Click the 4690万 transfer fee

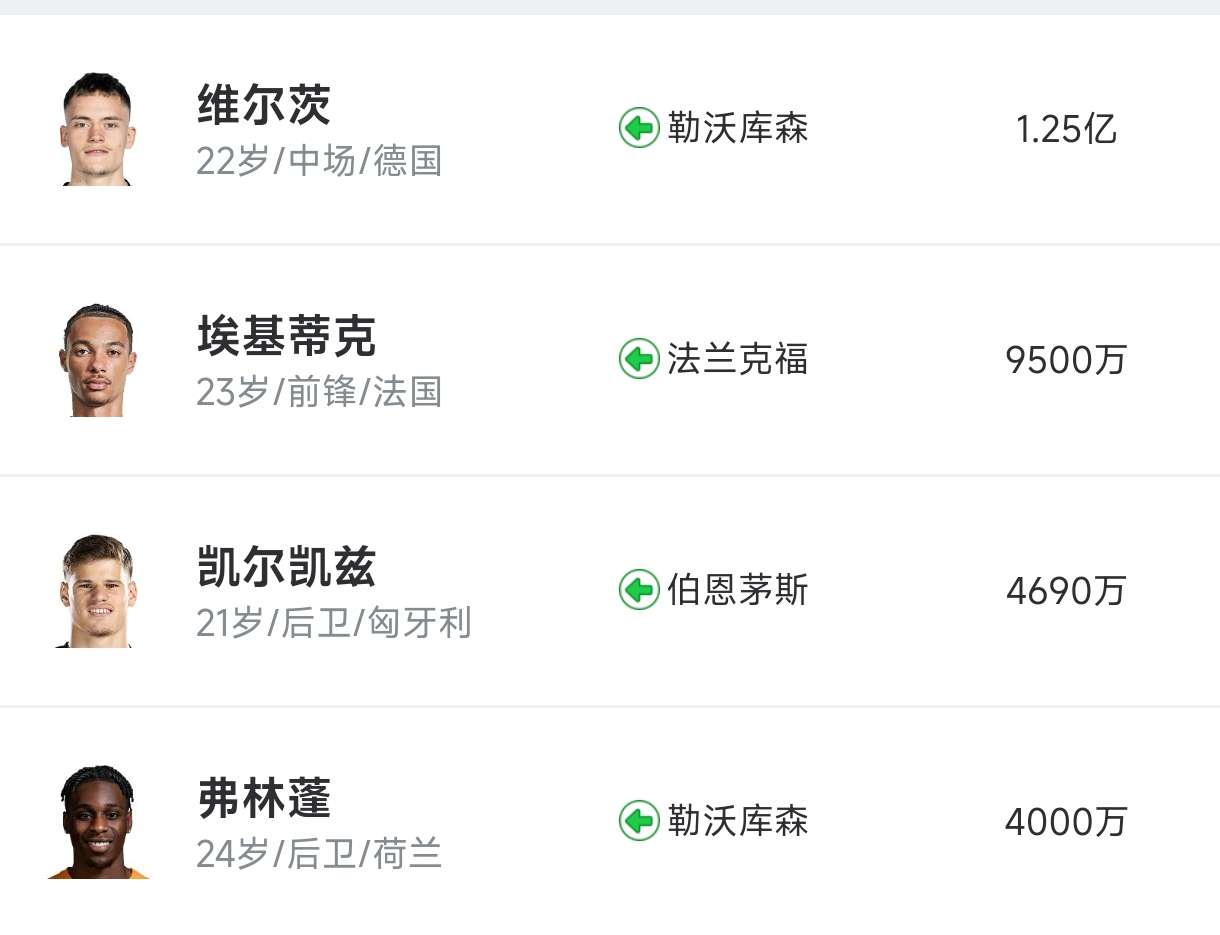pyautogui.click(x=1066, y=591)
